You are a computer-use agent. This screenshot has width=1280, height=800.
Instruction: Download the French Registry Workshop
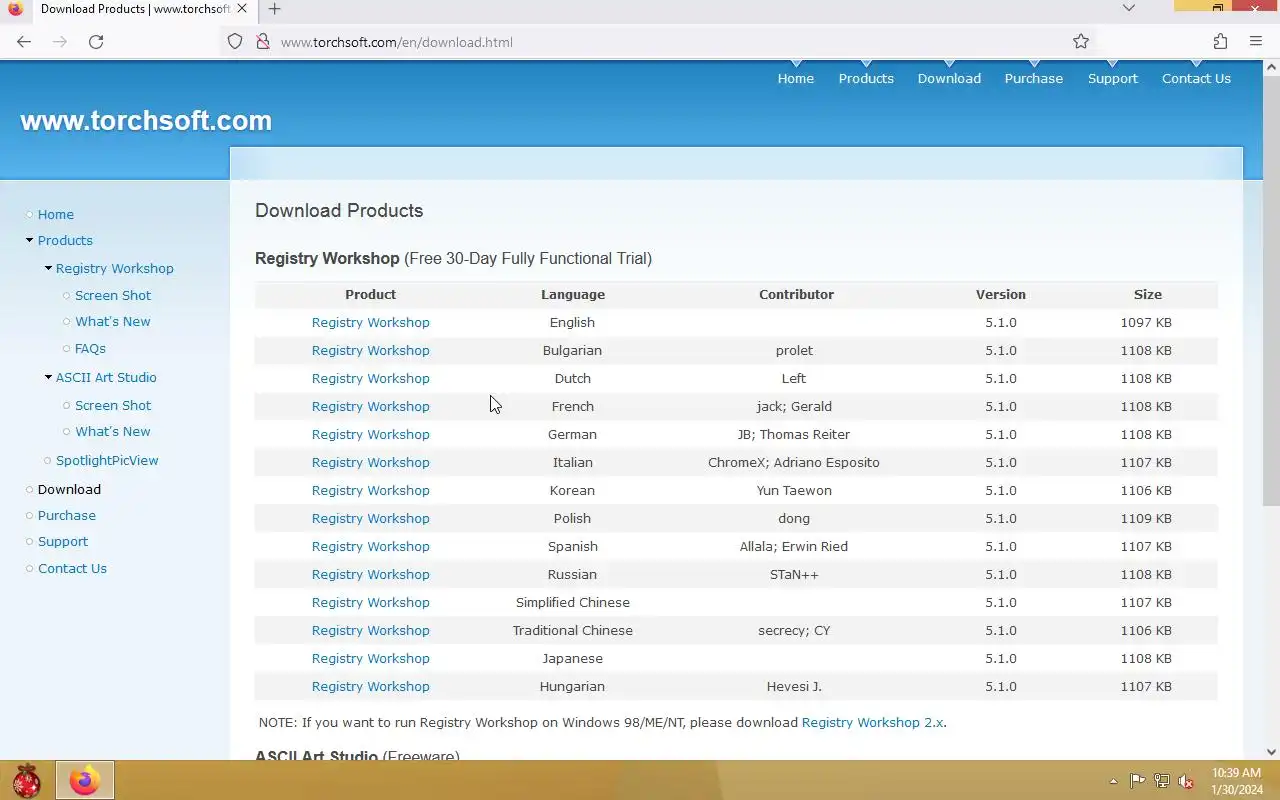click(370, 406)
